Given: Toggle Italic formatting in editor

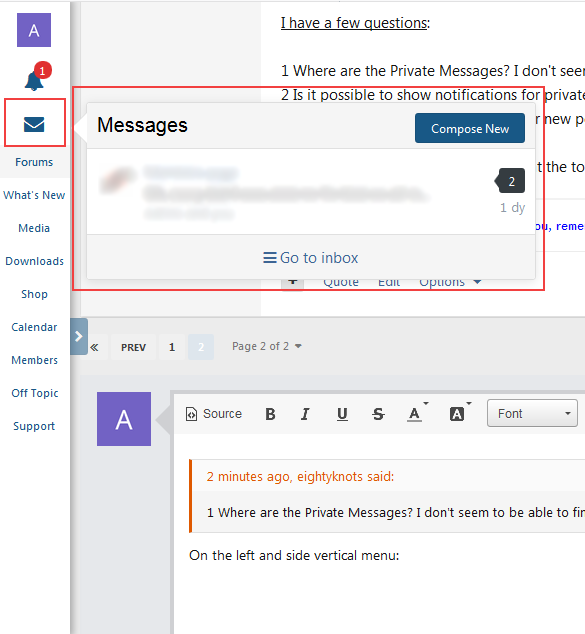Looking at the screenshot, I should (x=305, y=414).
